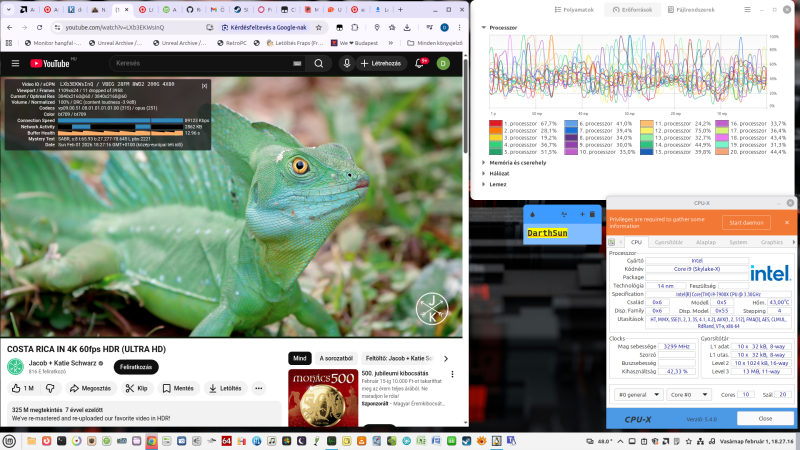The height and width of the screenshot is (450, 800).
Task: Click the Close button in CPU-X
Action: (765, 418)
